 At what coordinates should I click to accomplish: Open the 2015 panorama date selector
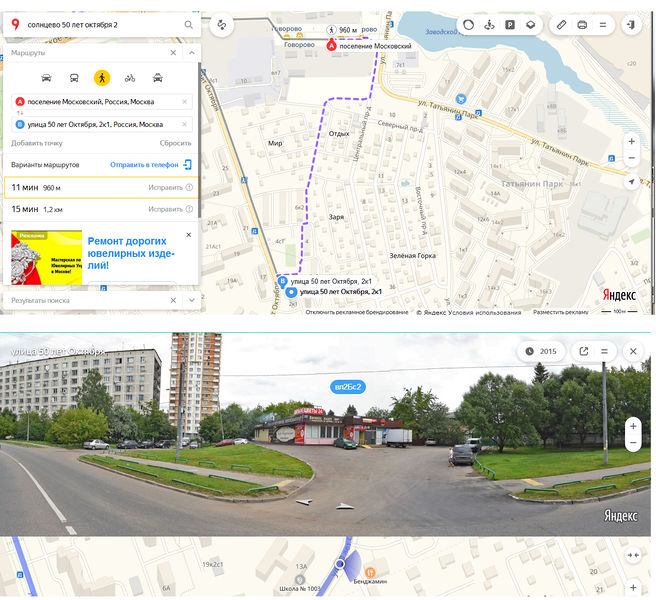tap(543, 351)
